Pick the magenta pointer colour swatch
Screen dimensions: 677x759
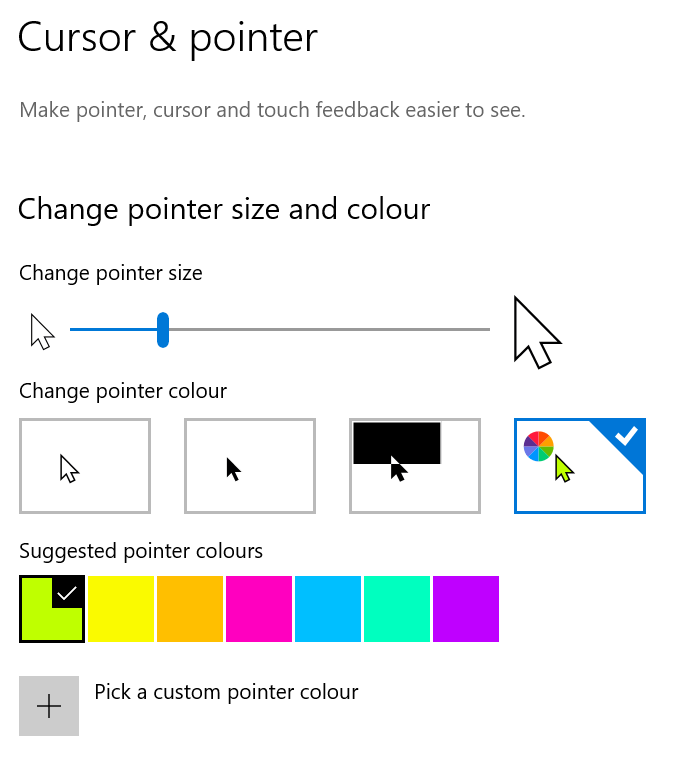click(x=259, y=609)
